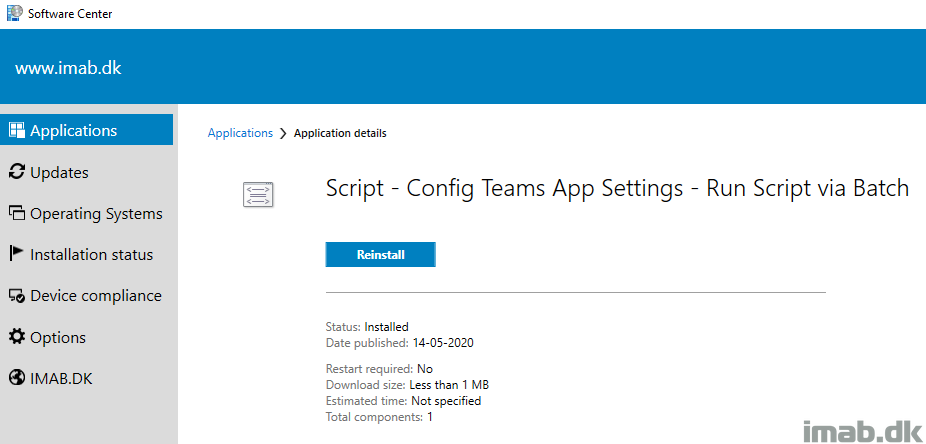
Task: Click the Updates refresh arrows icon
Action: click(16, 172)
